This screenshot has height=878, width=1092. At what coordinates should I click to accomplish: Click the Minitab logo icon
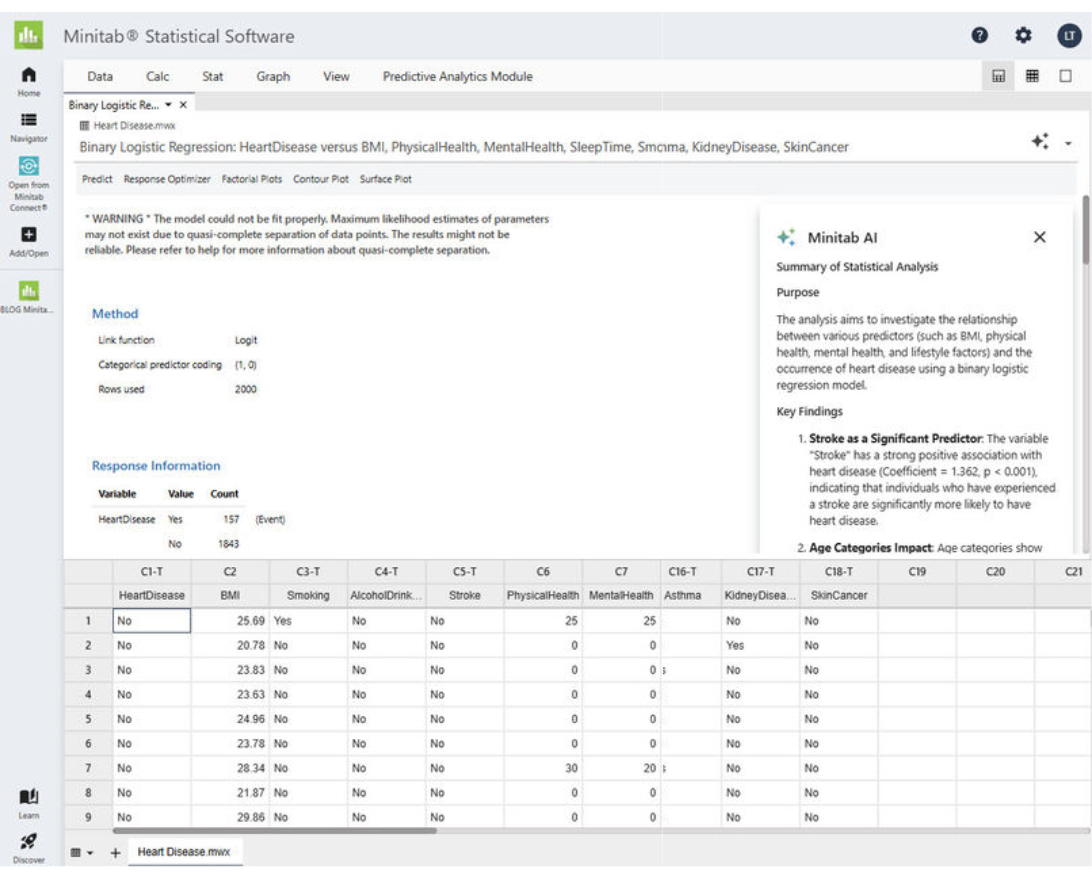click(29, 35)
